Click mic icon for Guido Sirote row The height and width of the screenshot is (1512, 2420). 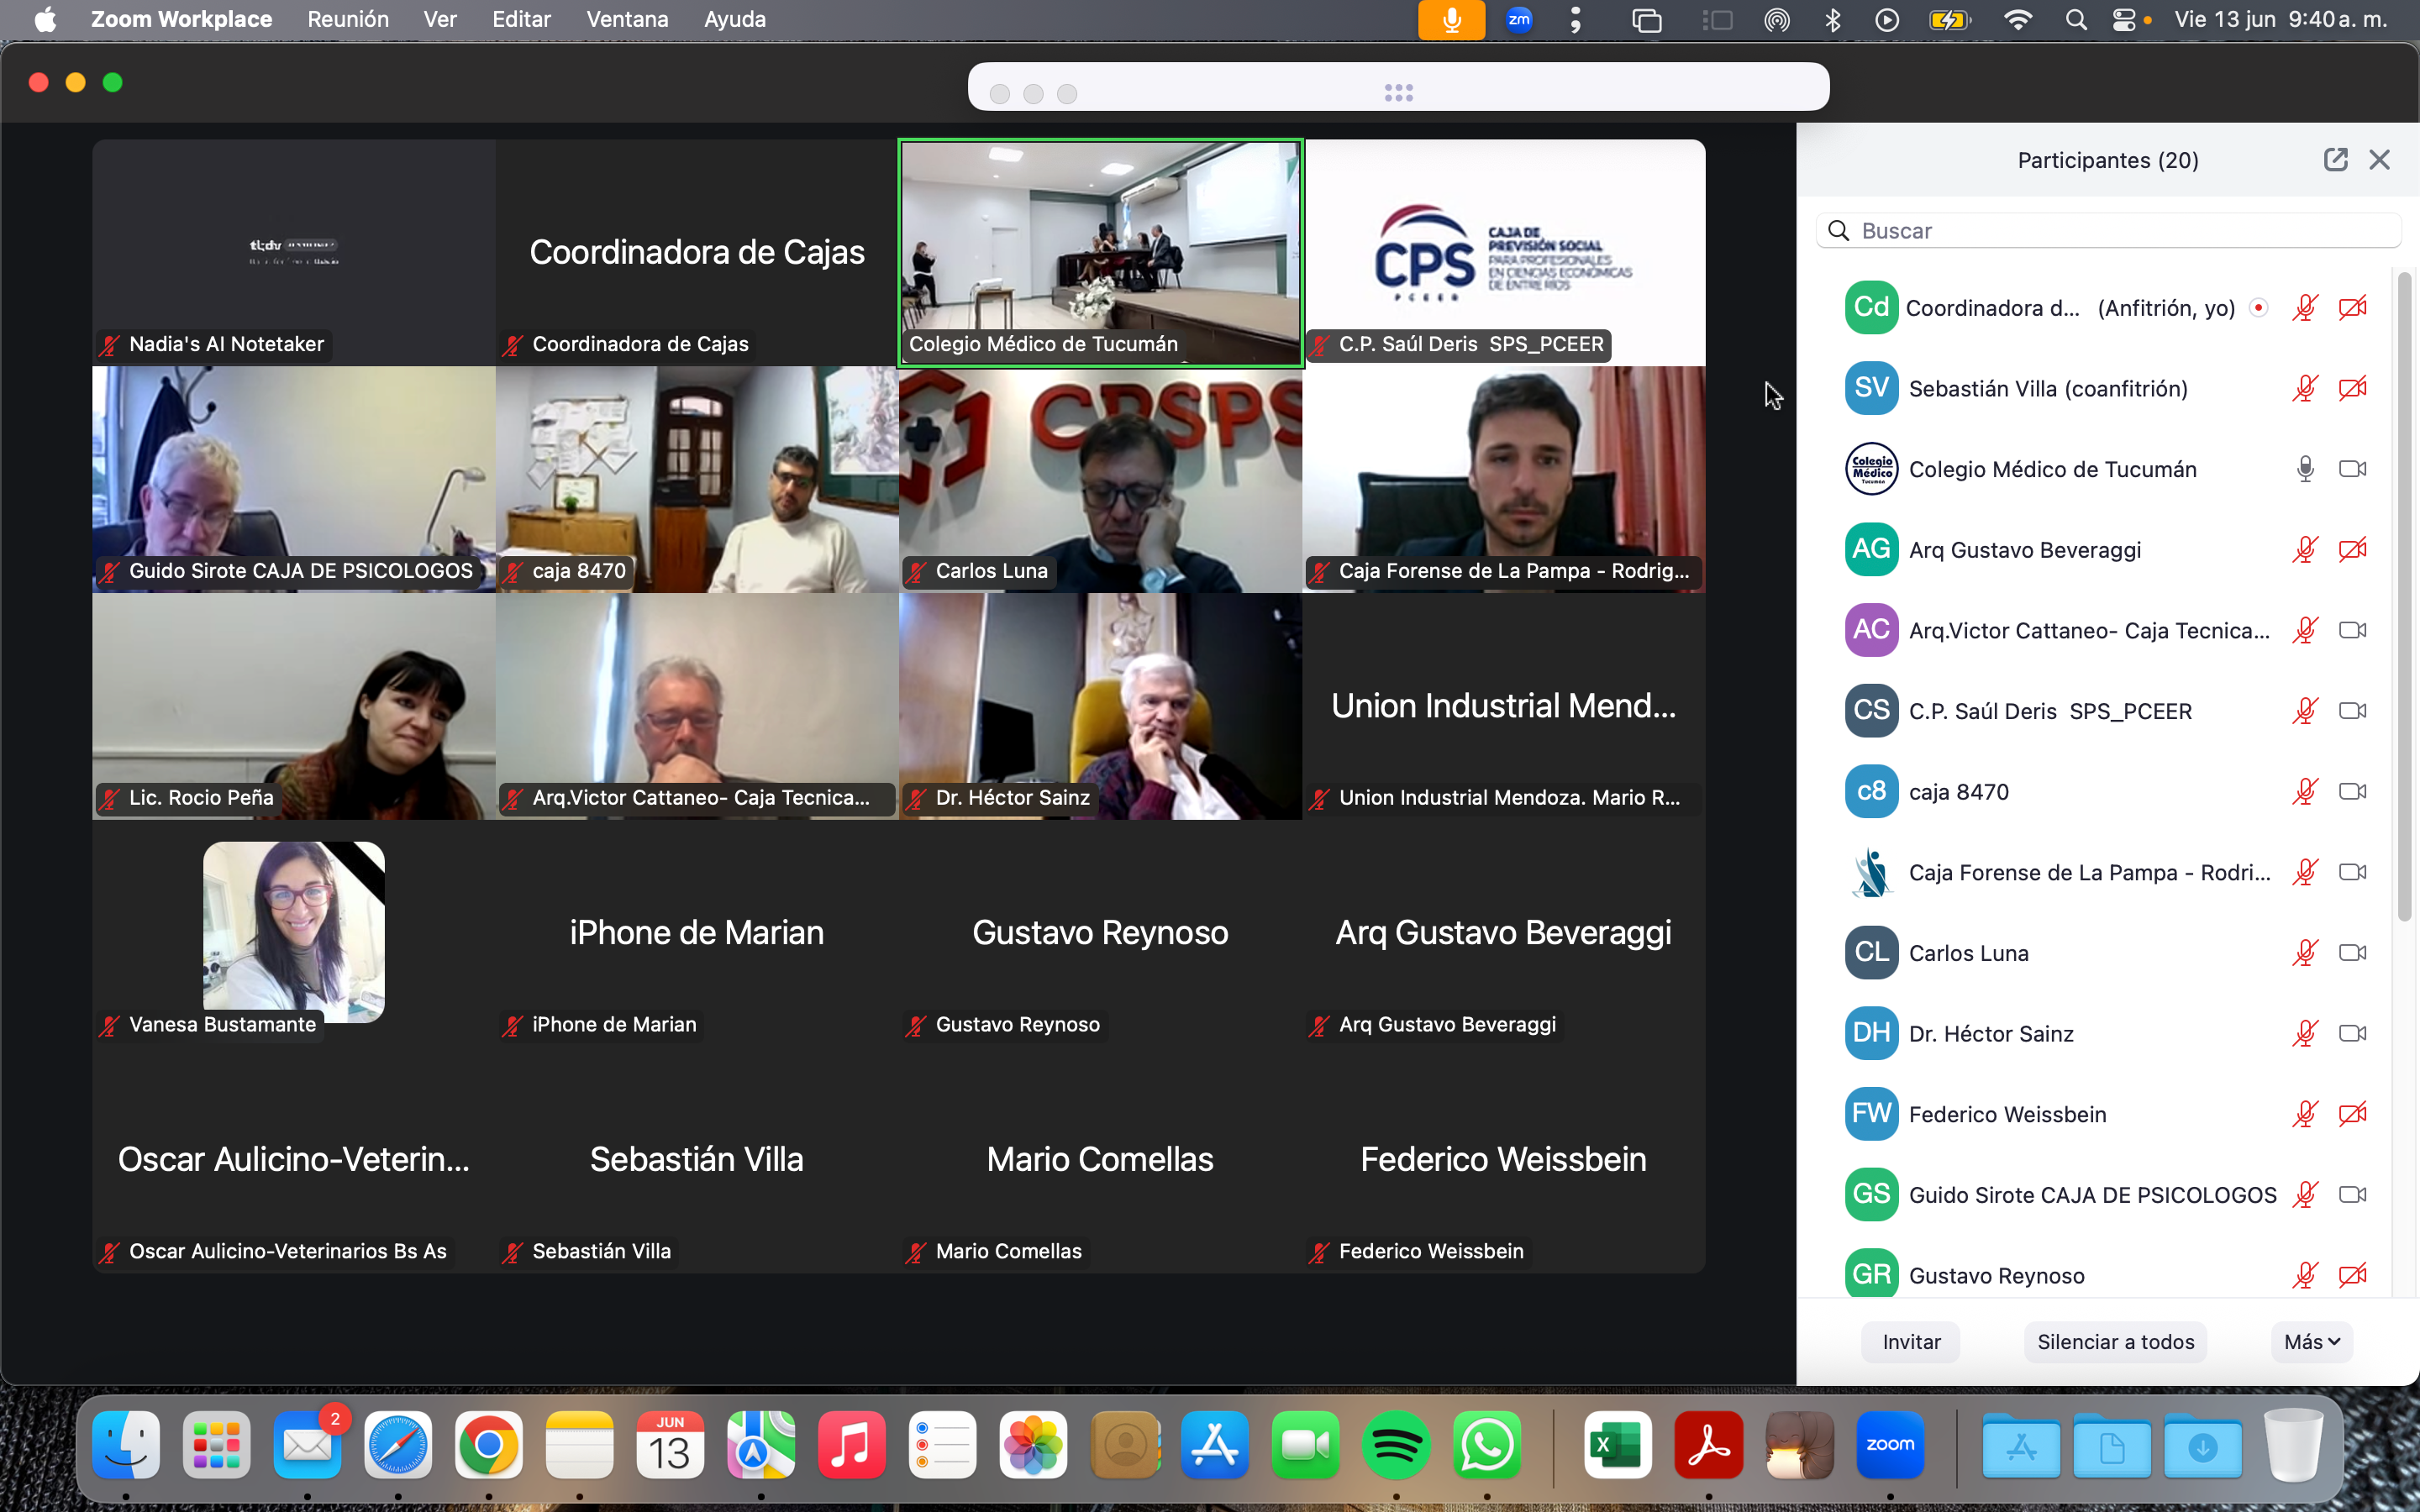[2305, 1195]
